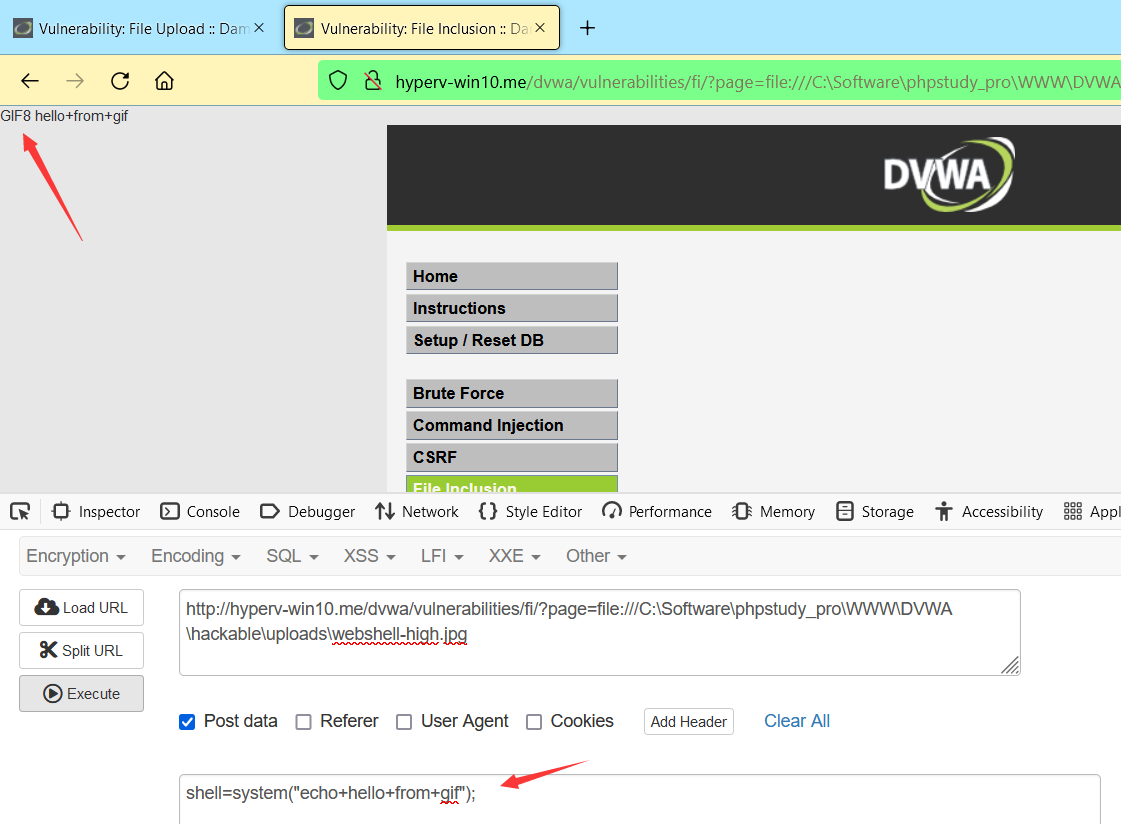Close the File Upload tab

[259, 28]
